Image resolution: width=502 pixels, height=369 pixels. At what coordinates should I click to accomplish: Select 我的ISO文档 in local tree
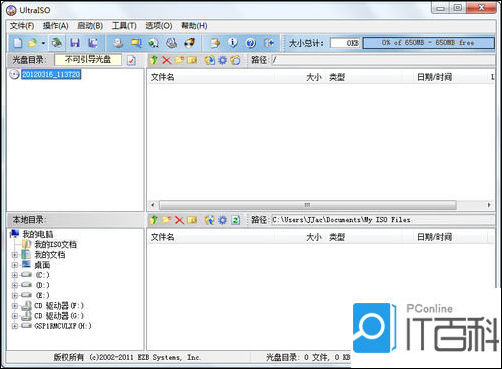click(55, 245)
